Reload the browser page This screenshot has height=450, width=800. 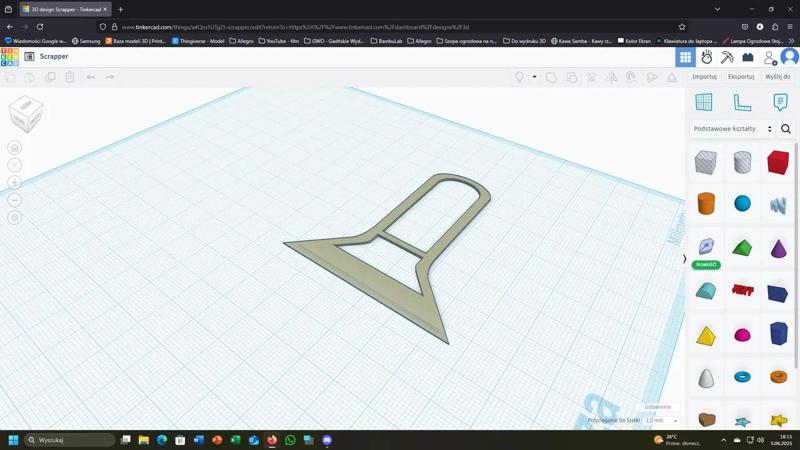point(40,27)
